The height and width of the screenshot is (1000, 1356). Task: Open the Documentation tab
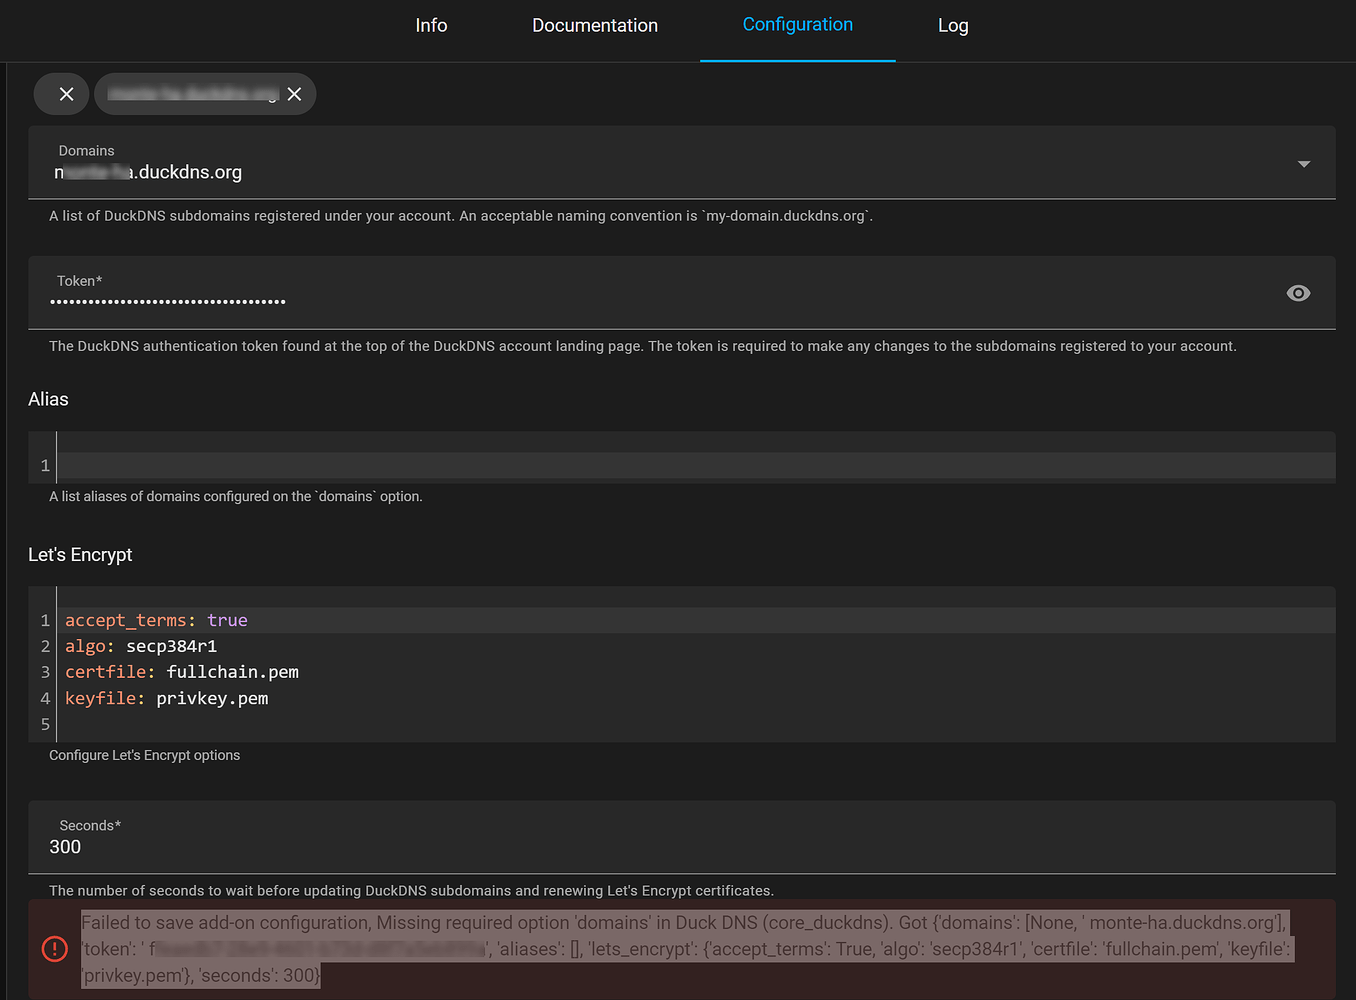click(x=594, y=26)
